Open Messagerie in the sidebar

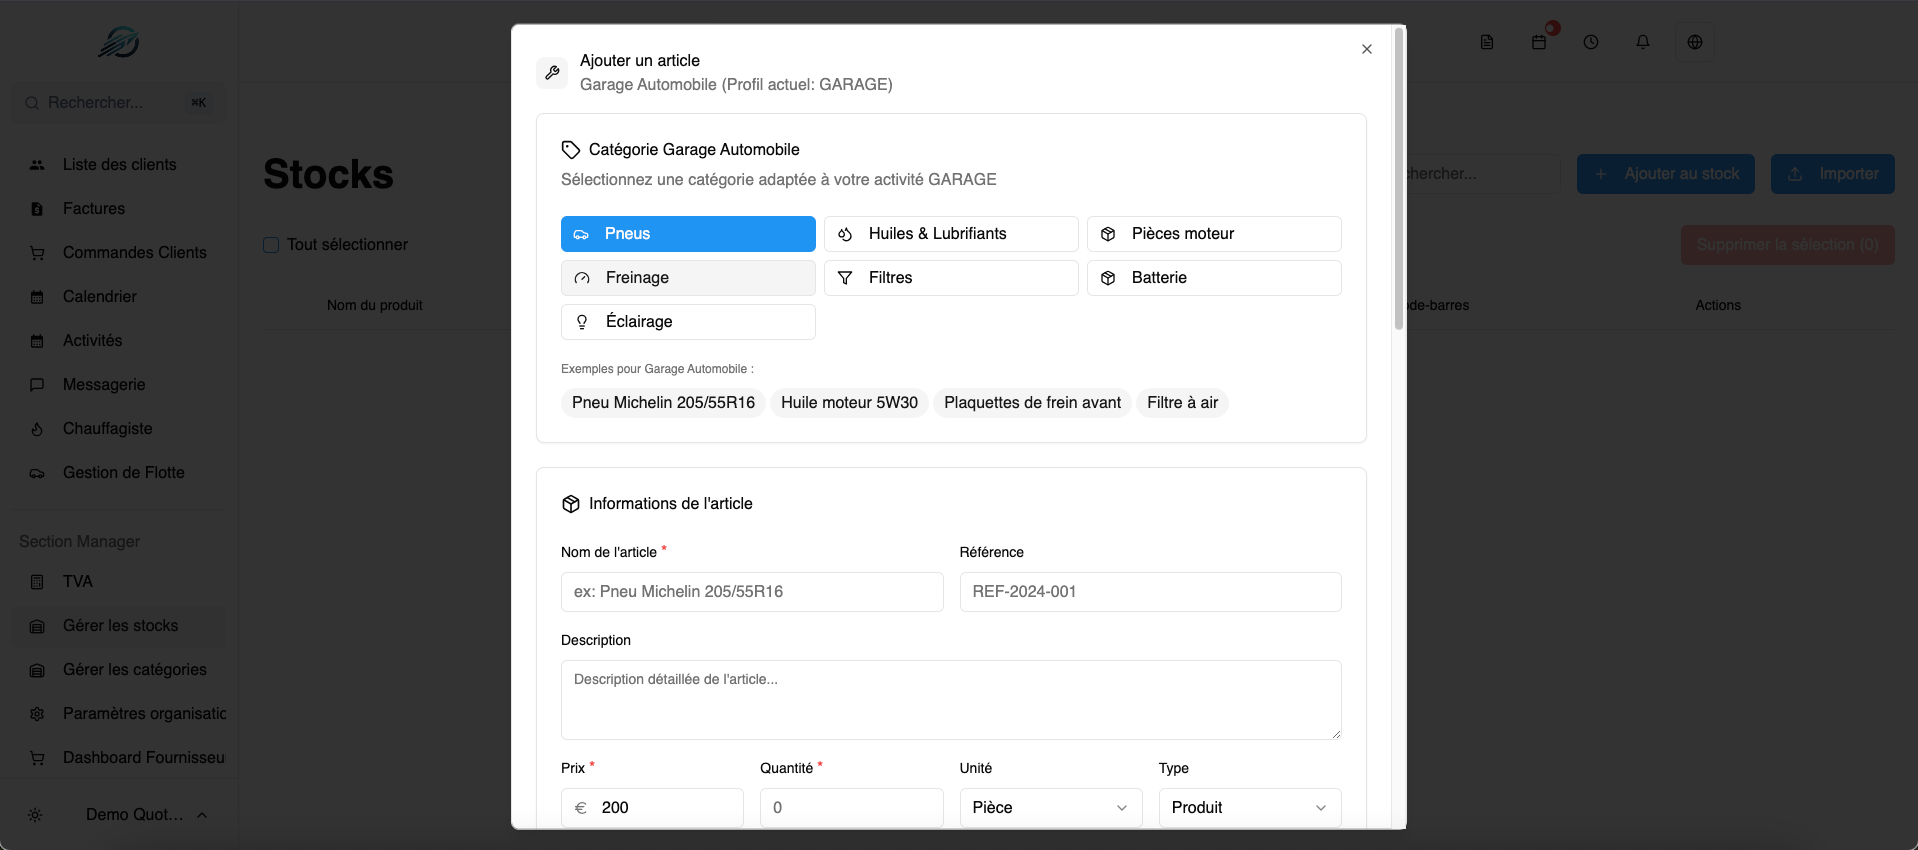click(119, 385)
